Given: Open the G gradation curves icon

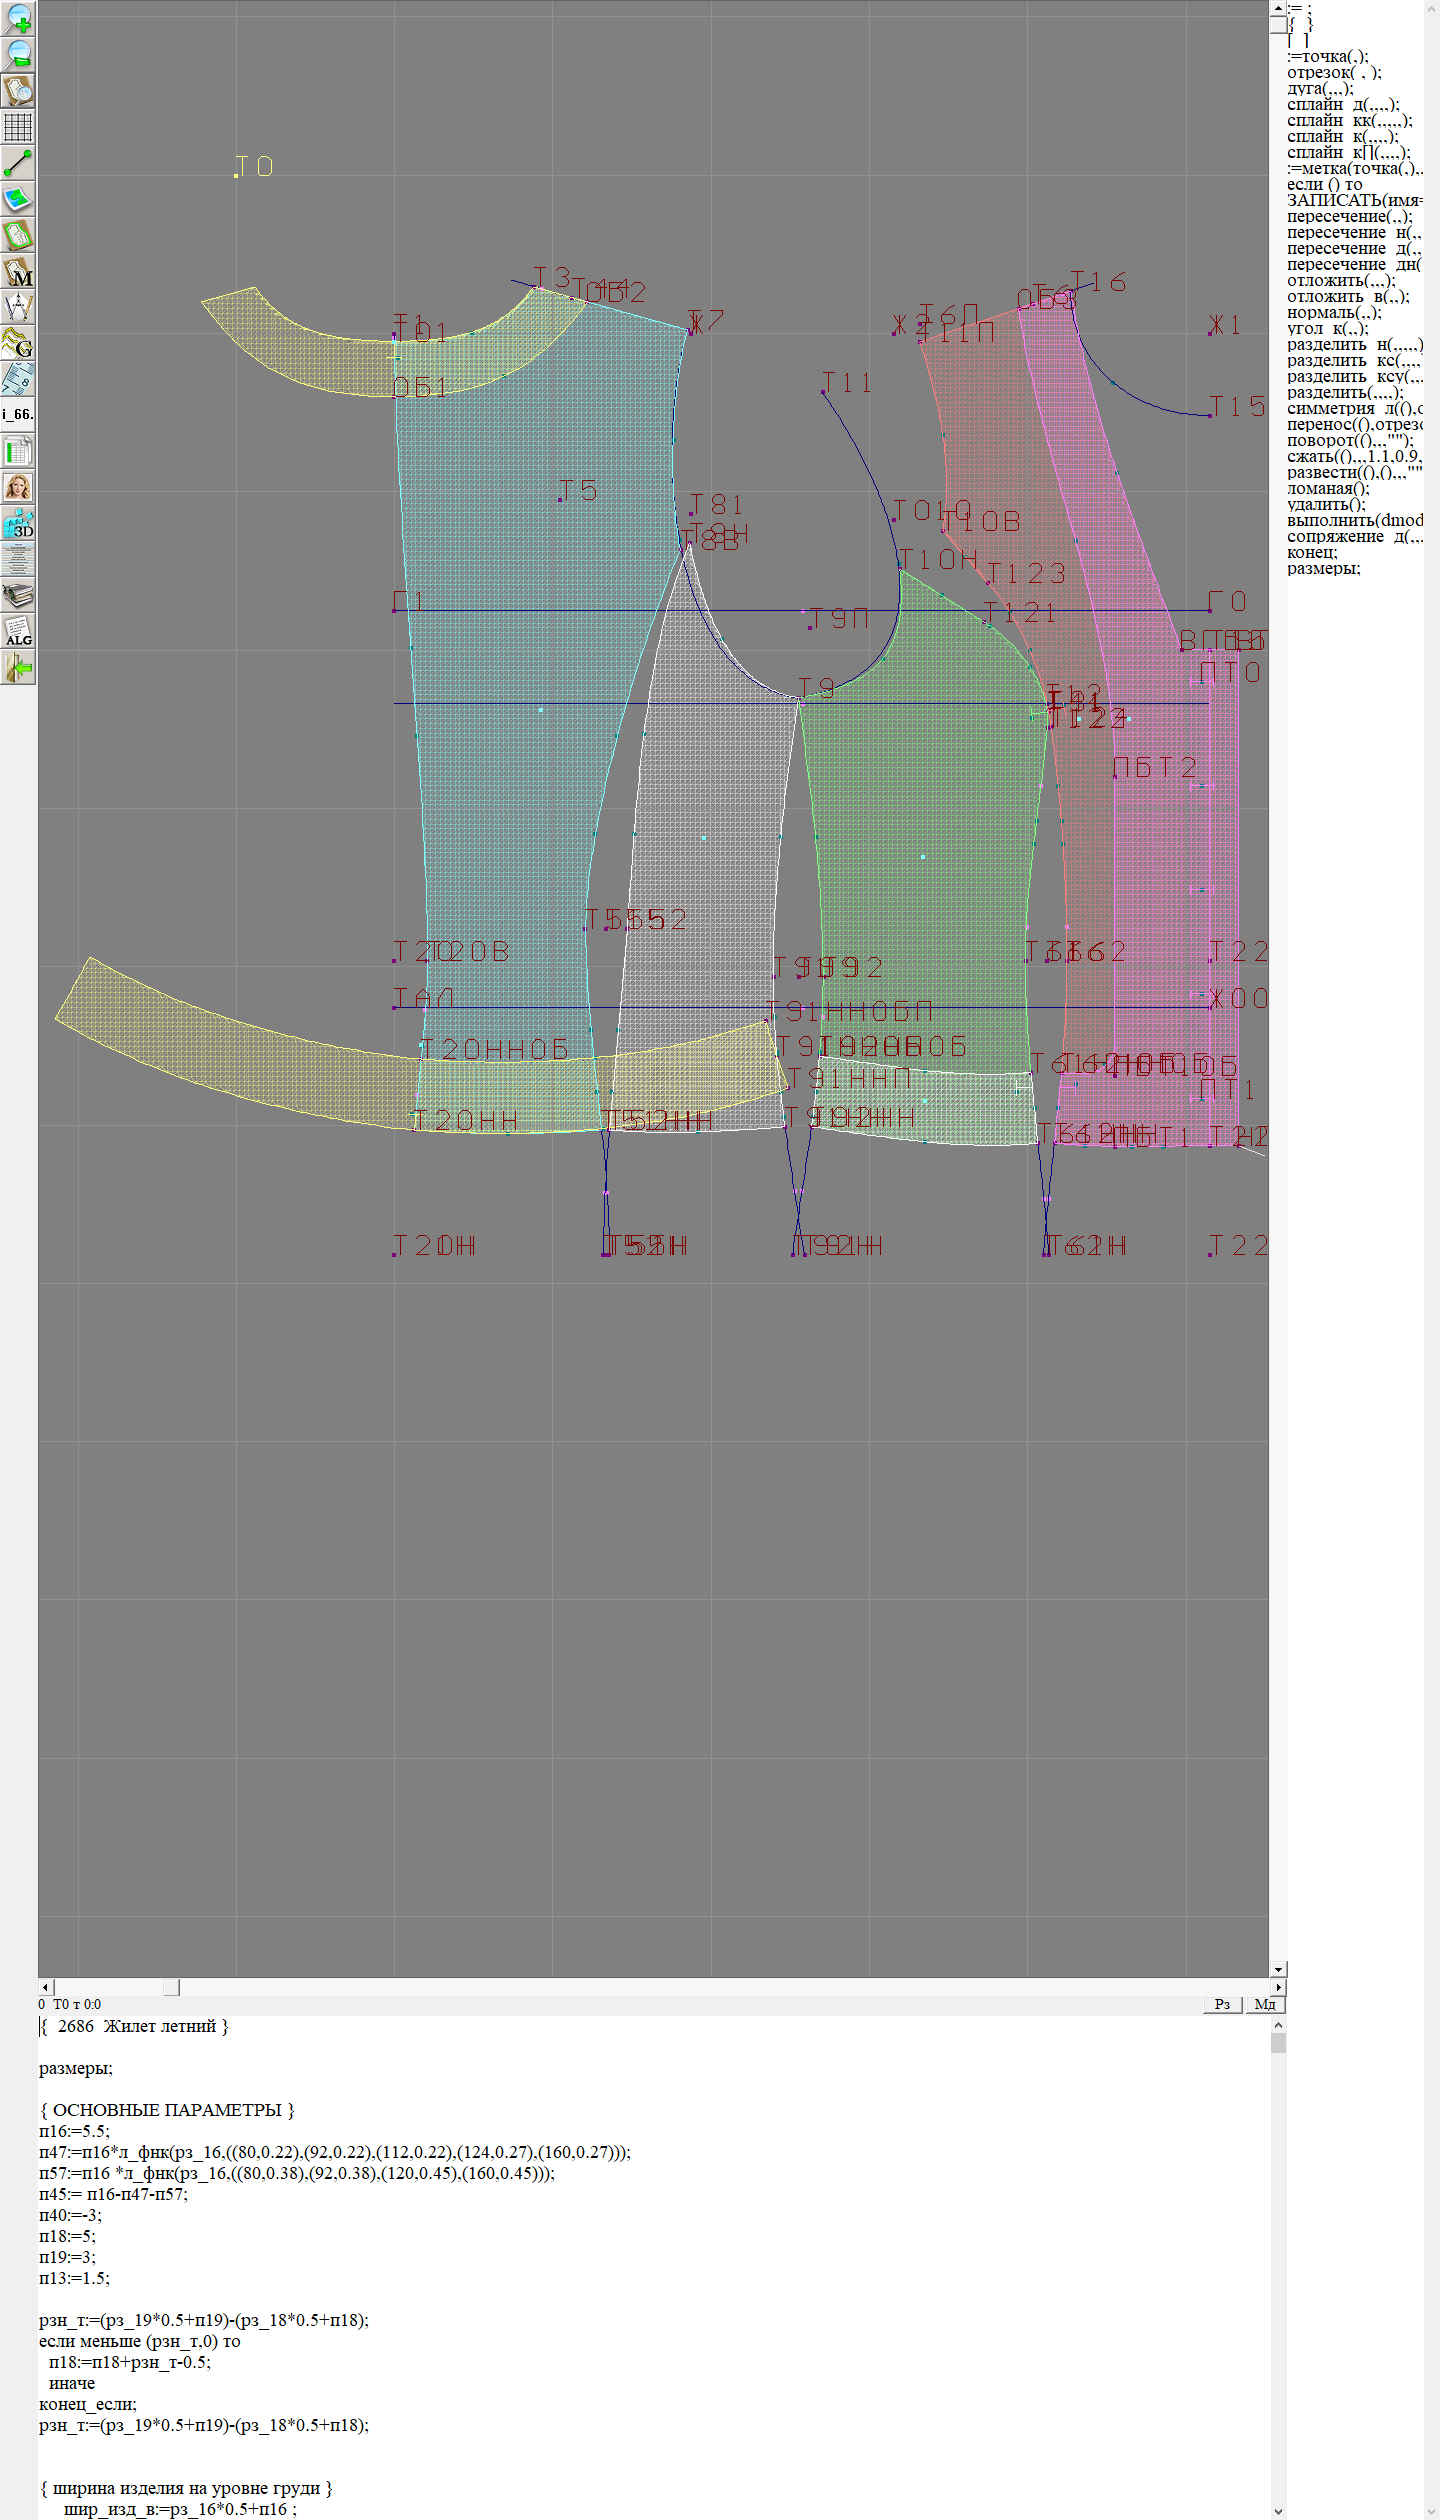Looking at the screenshot, I should pos(18,343).
